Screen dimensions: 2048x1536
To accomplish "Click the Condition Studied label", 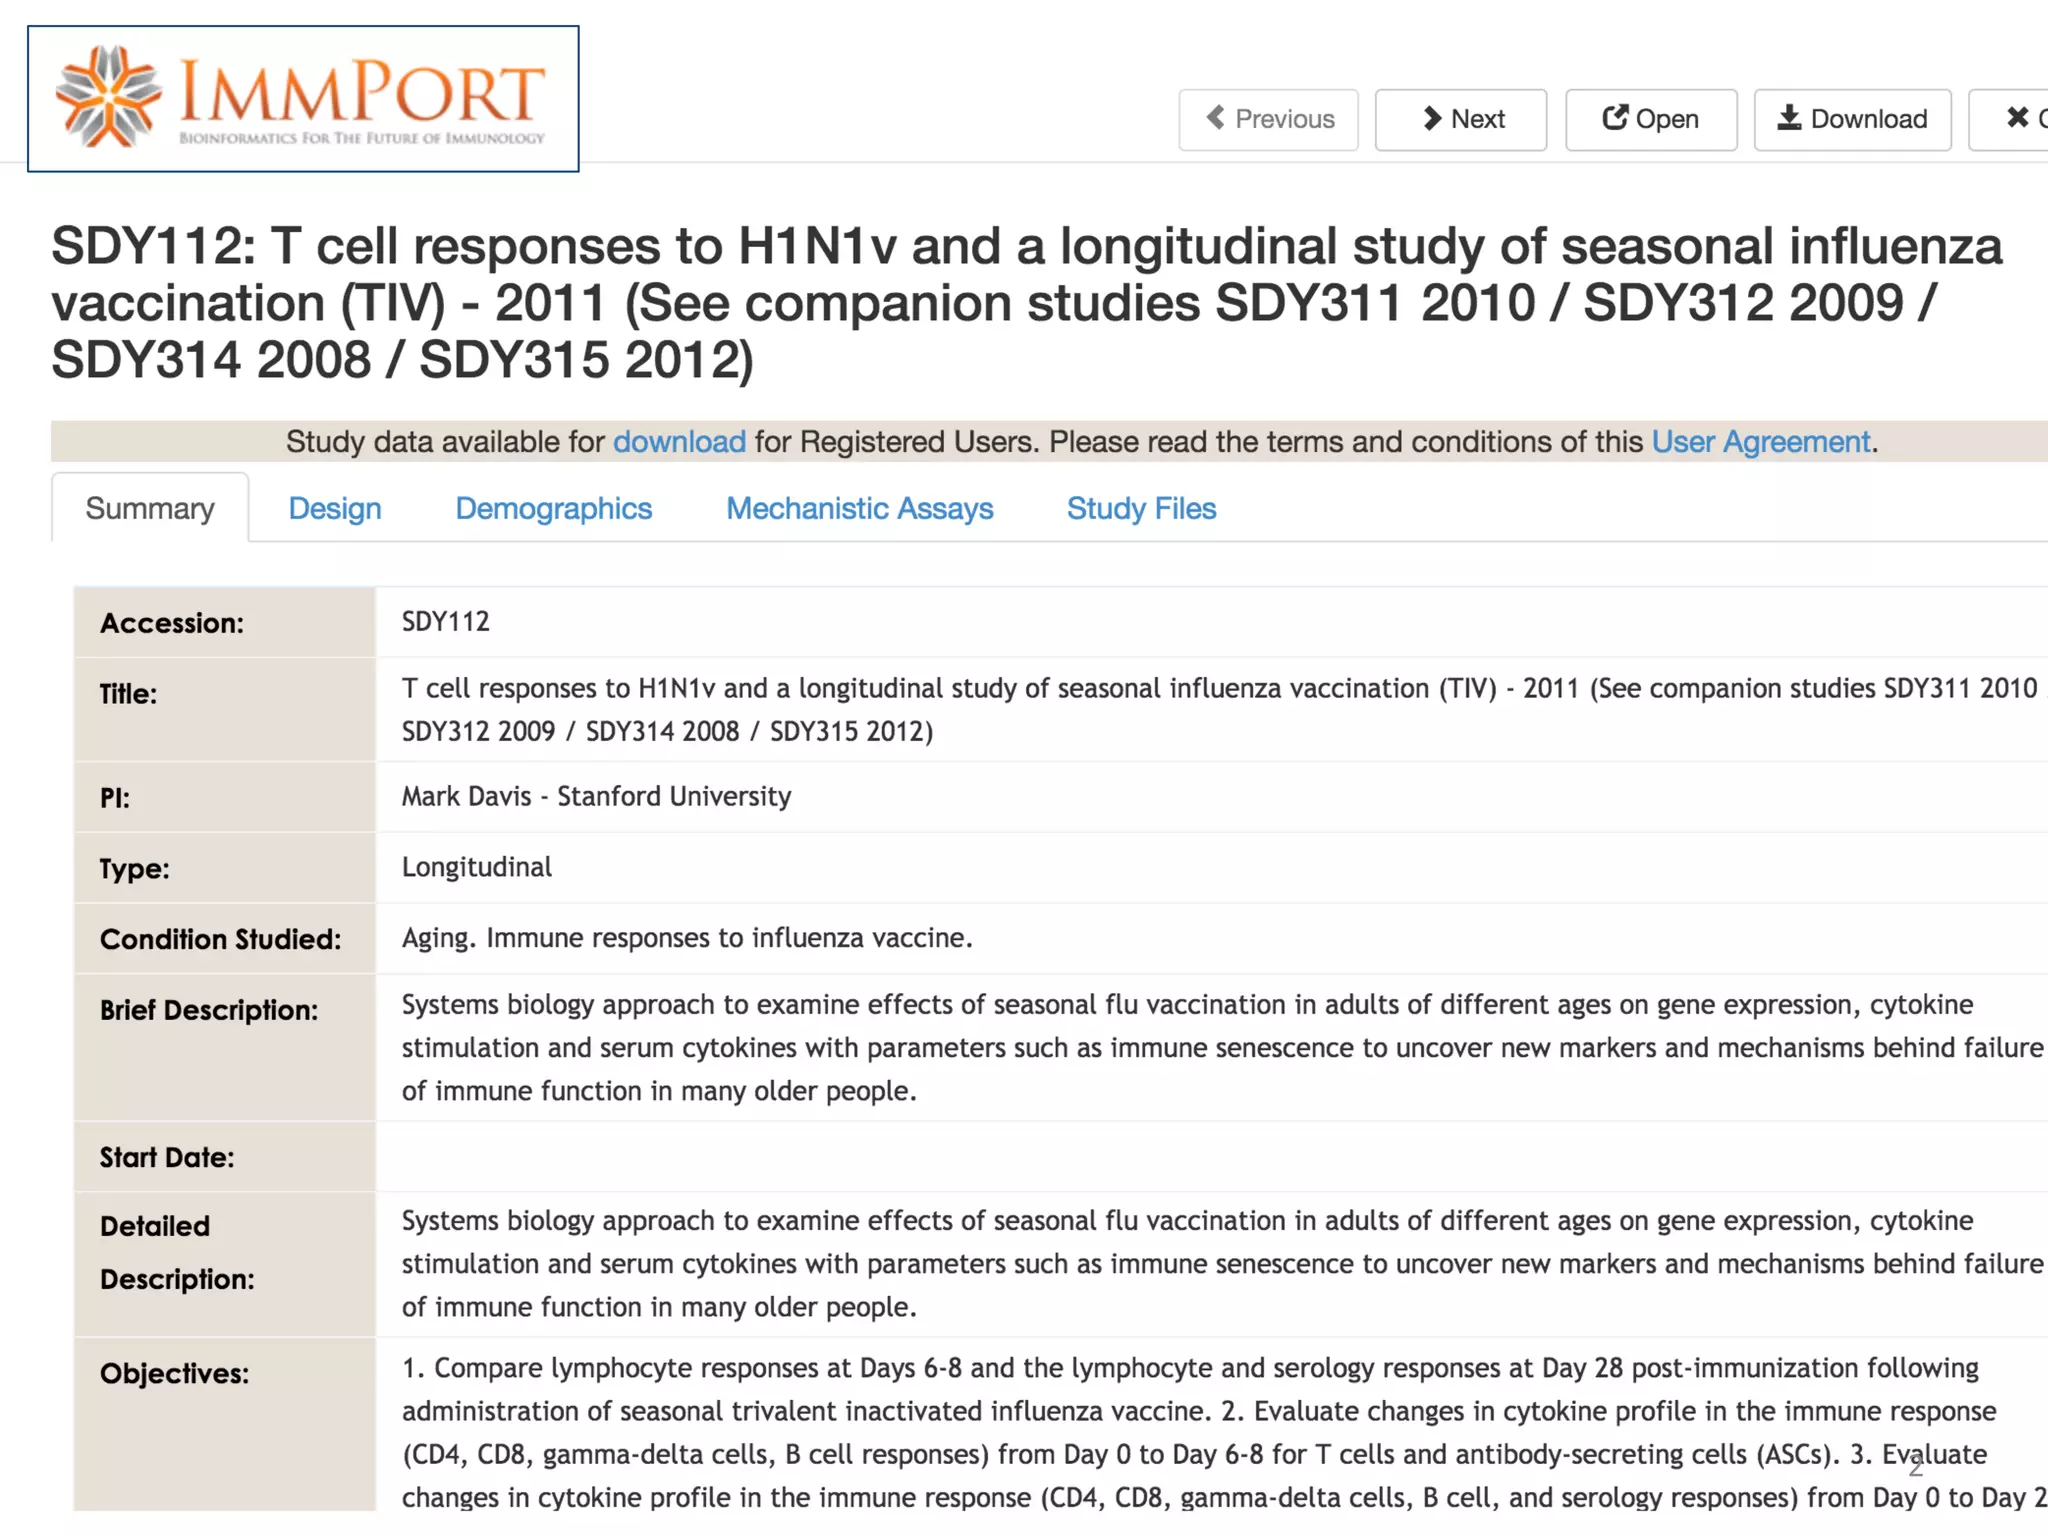I will tap(220, 939).
